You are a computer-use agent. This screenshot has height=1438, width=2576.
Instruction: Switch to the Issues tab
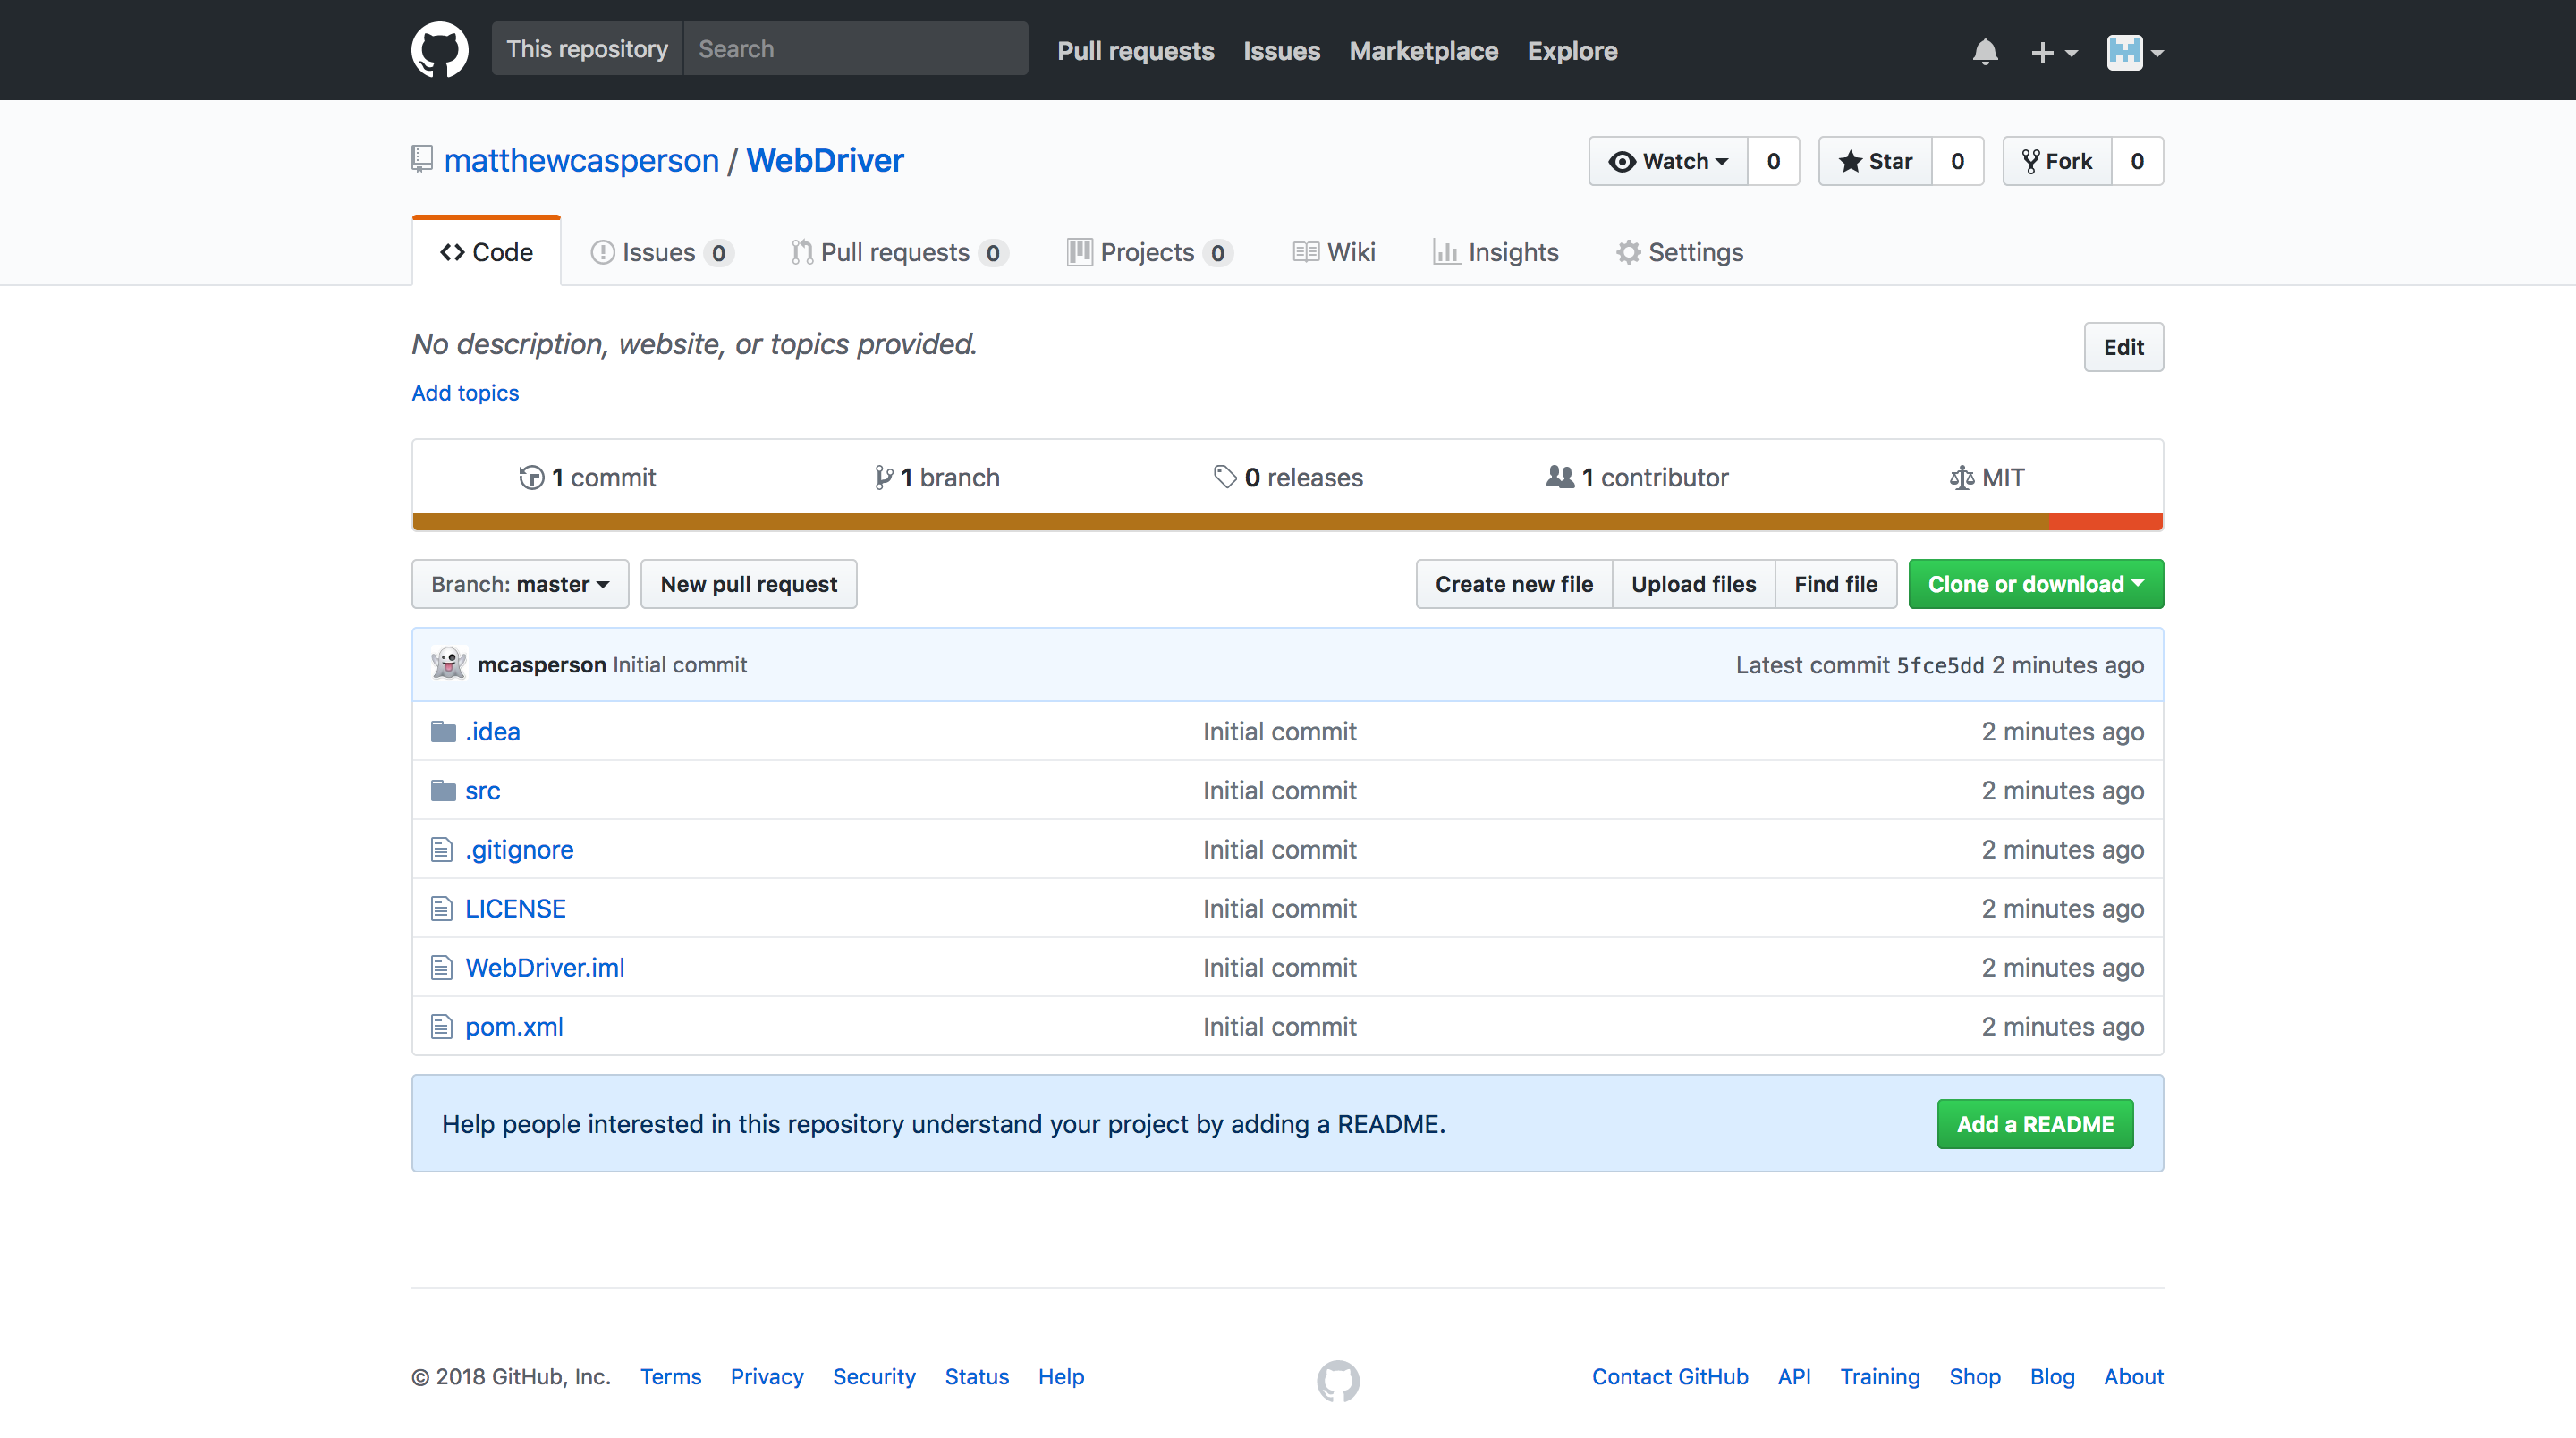point(660,252)
